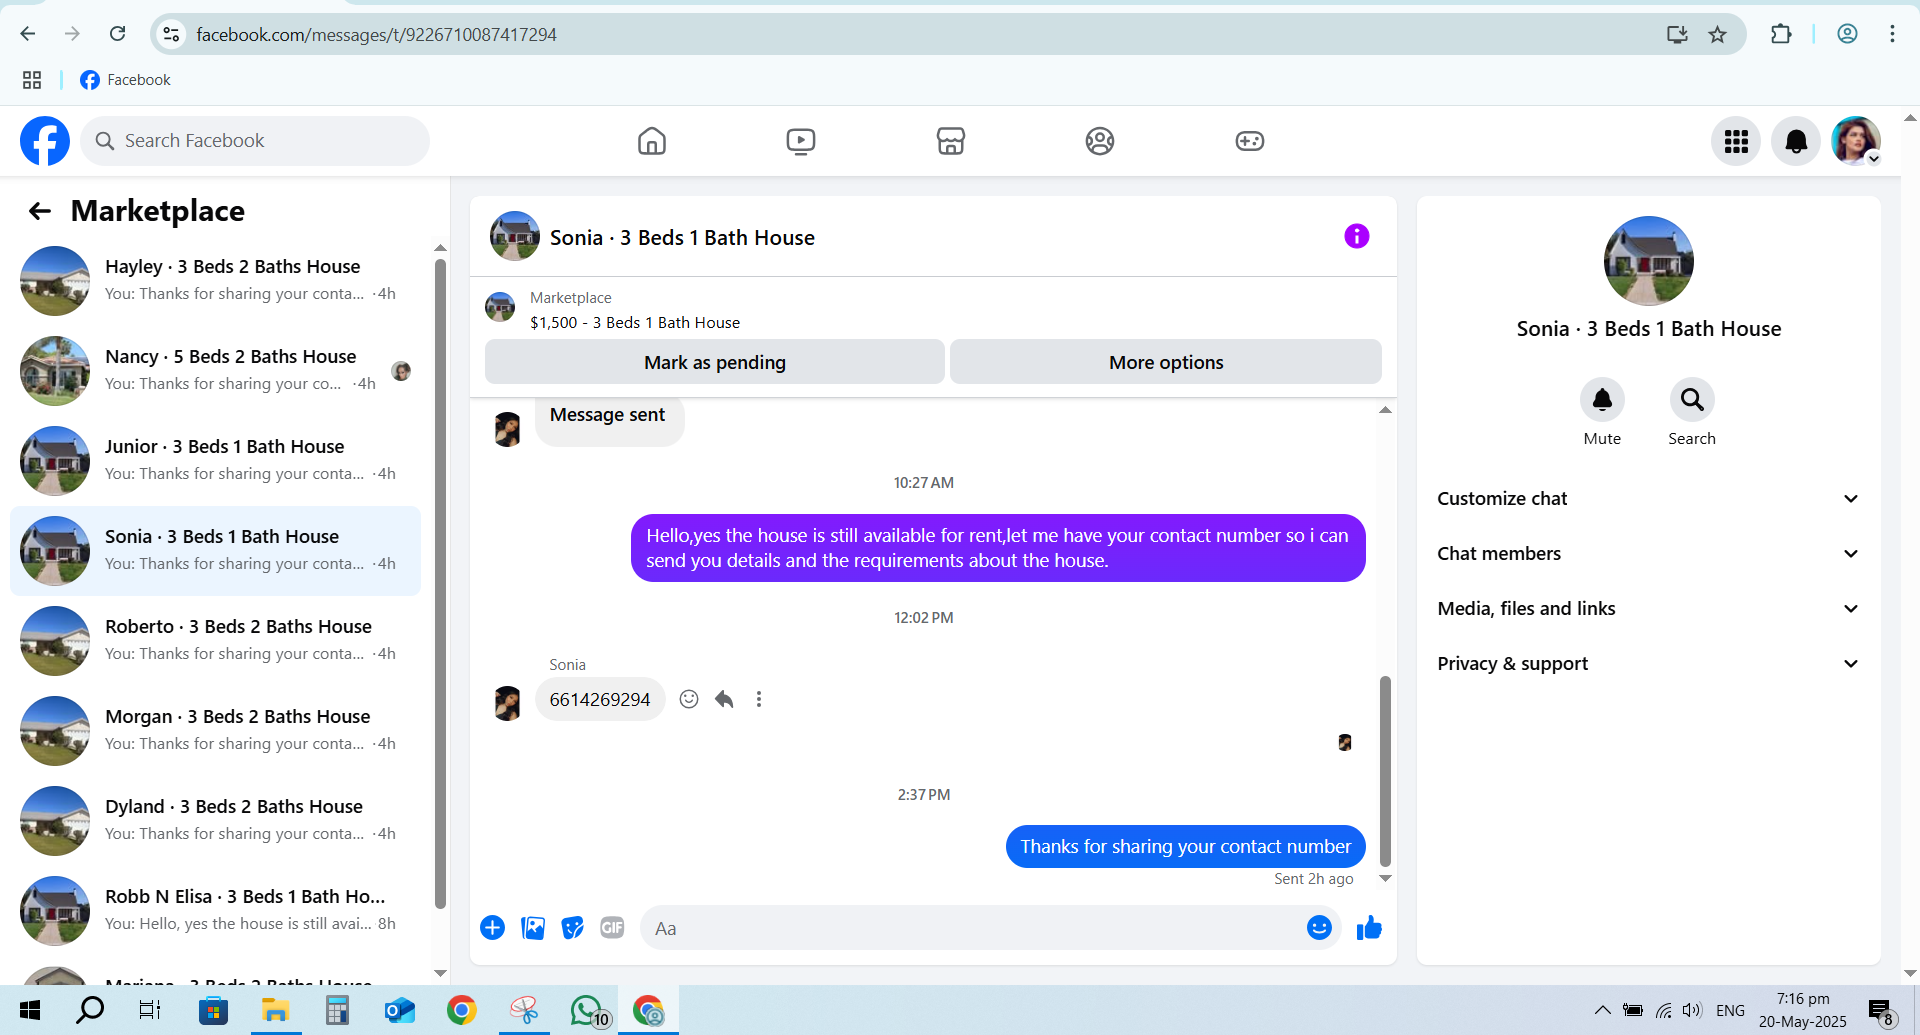Open the Video tab icon

point(801,141)
